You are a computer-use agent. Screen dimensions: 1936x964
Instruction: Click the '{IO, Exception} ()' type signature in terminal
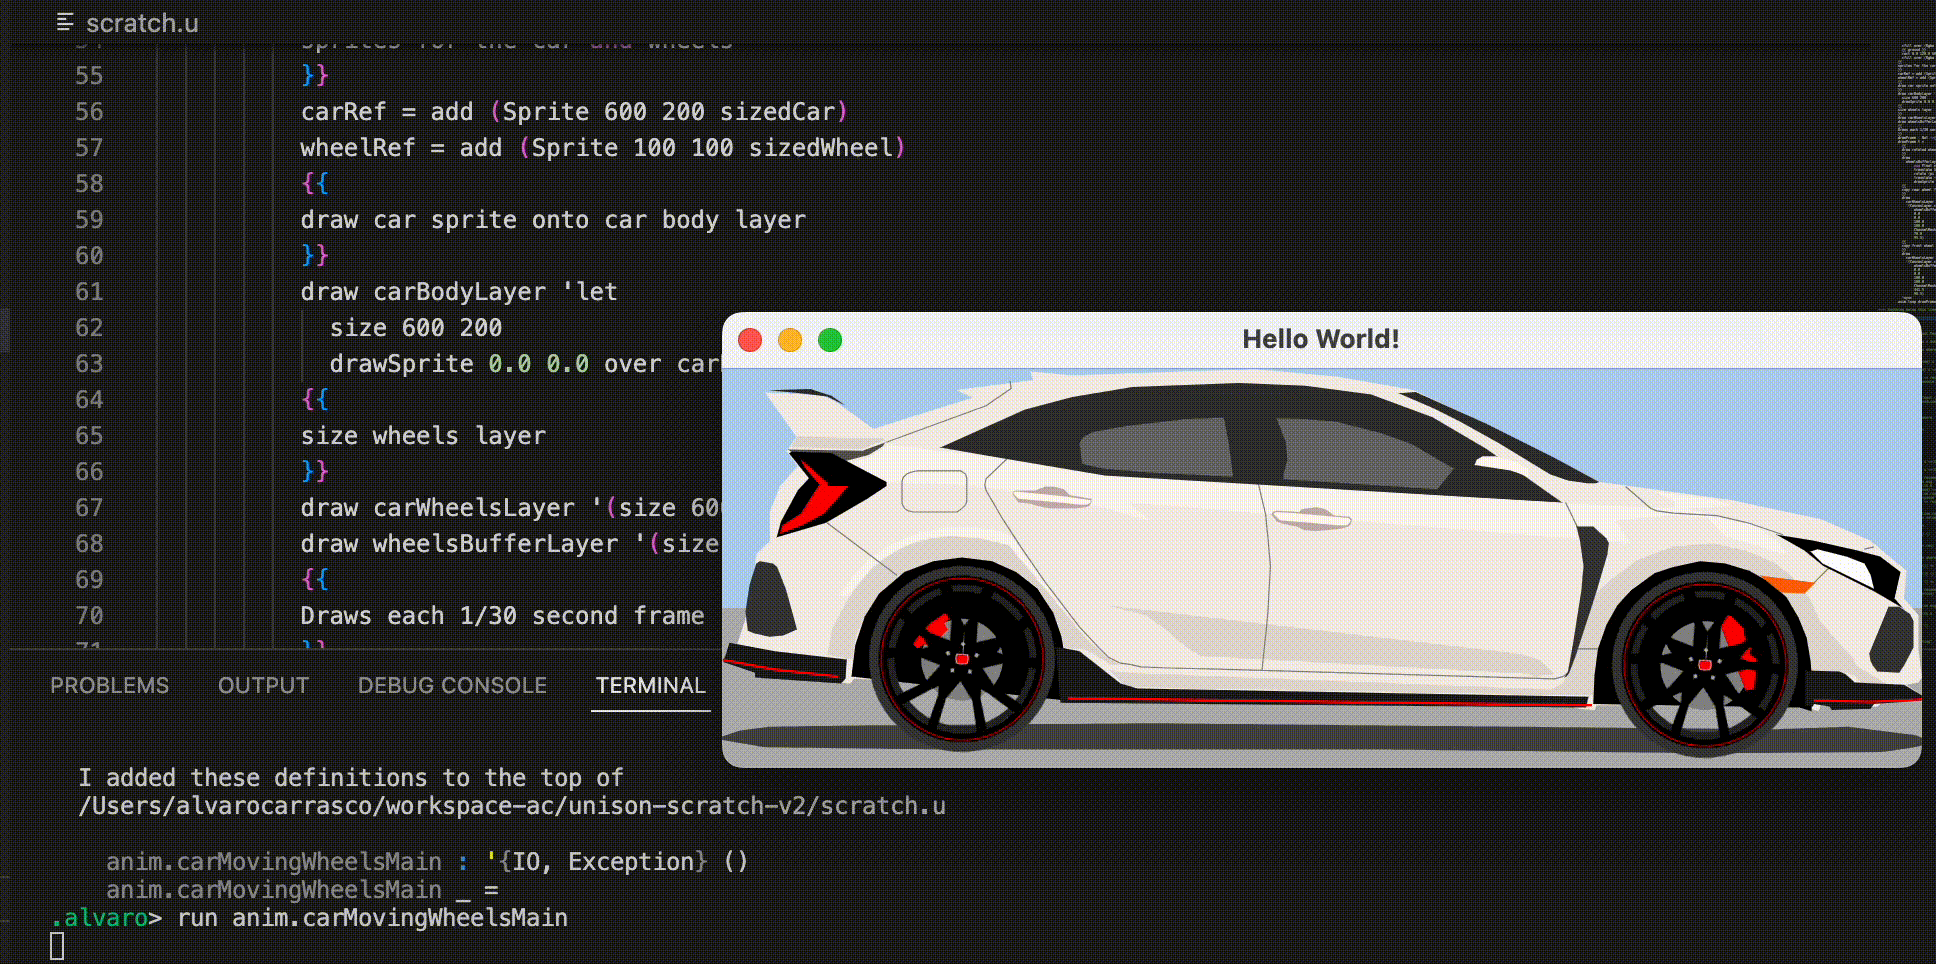click(618, 862)
